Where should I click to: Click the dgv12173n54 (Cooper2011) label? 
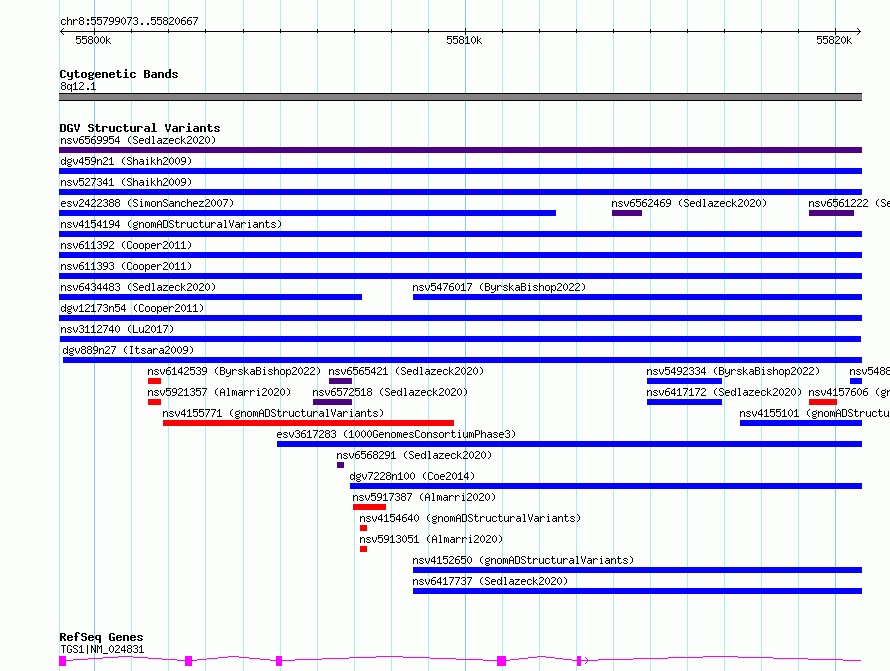tap(132, 308)
